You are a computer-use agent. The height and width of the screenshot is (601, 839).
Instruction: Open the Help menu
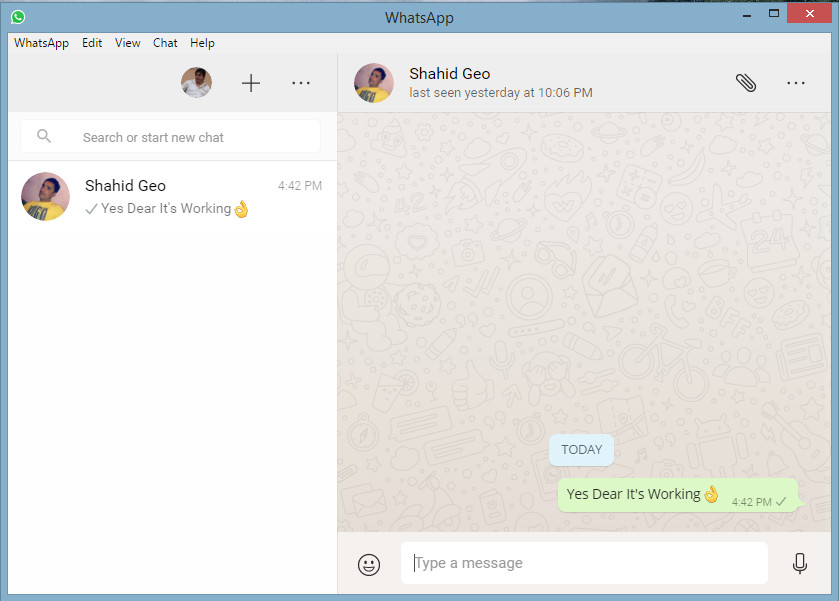pyautogui.click(x=202, y=43)
